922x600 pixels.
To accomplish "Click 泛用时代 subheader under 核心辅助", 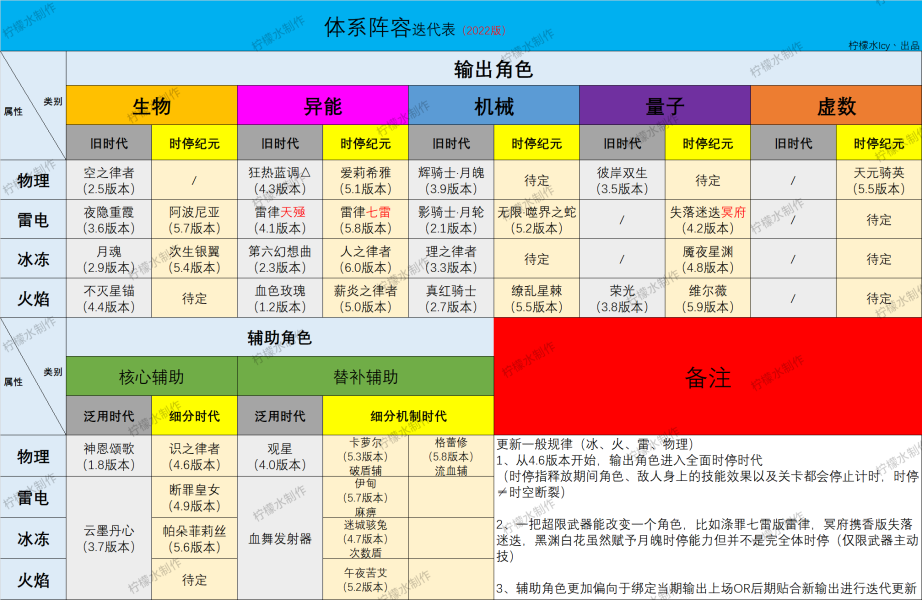I will 109,416.
